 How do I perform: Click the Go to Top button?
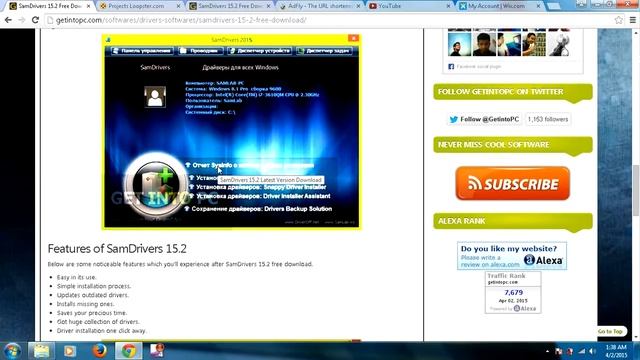tap(610, 331)
